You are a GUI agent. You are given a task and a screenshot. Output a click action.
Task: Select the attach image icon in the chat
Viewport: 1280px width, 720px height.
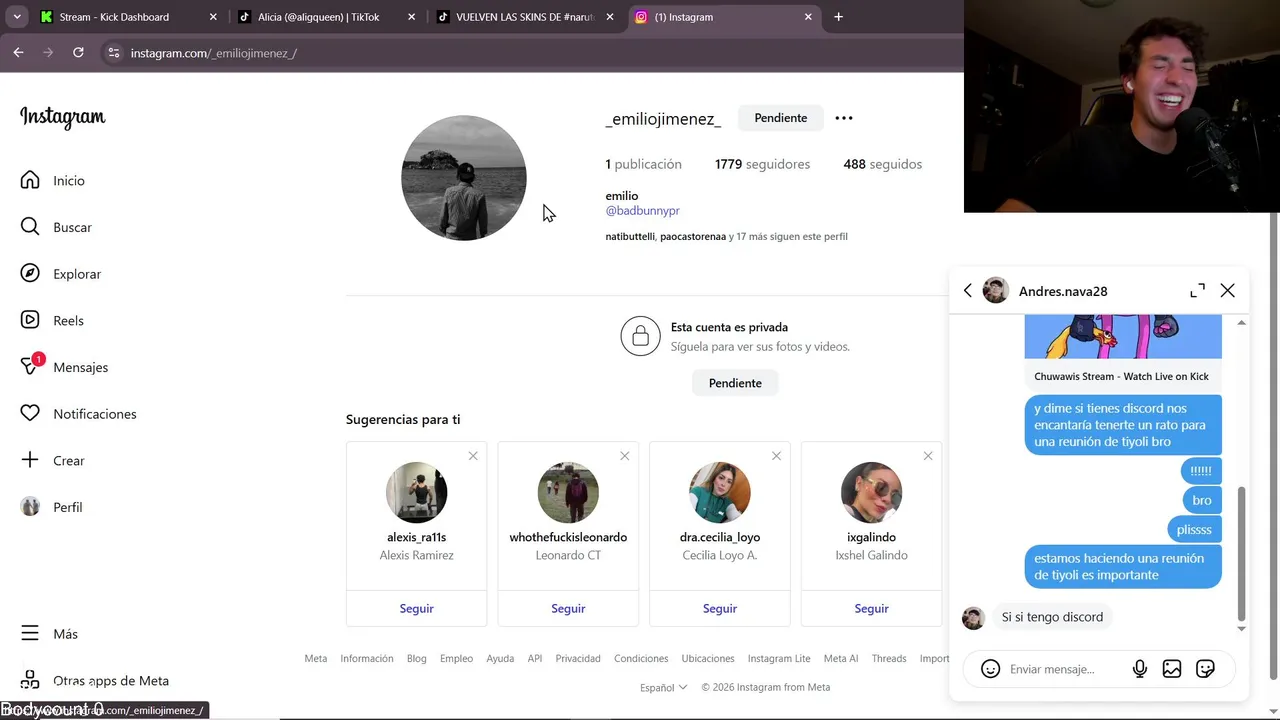coord(1172,669)
